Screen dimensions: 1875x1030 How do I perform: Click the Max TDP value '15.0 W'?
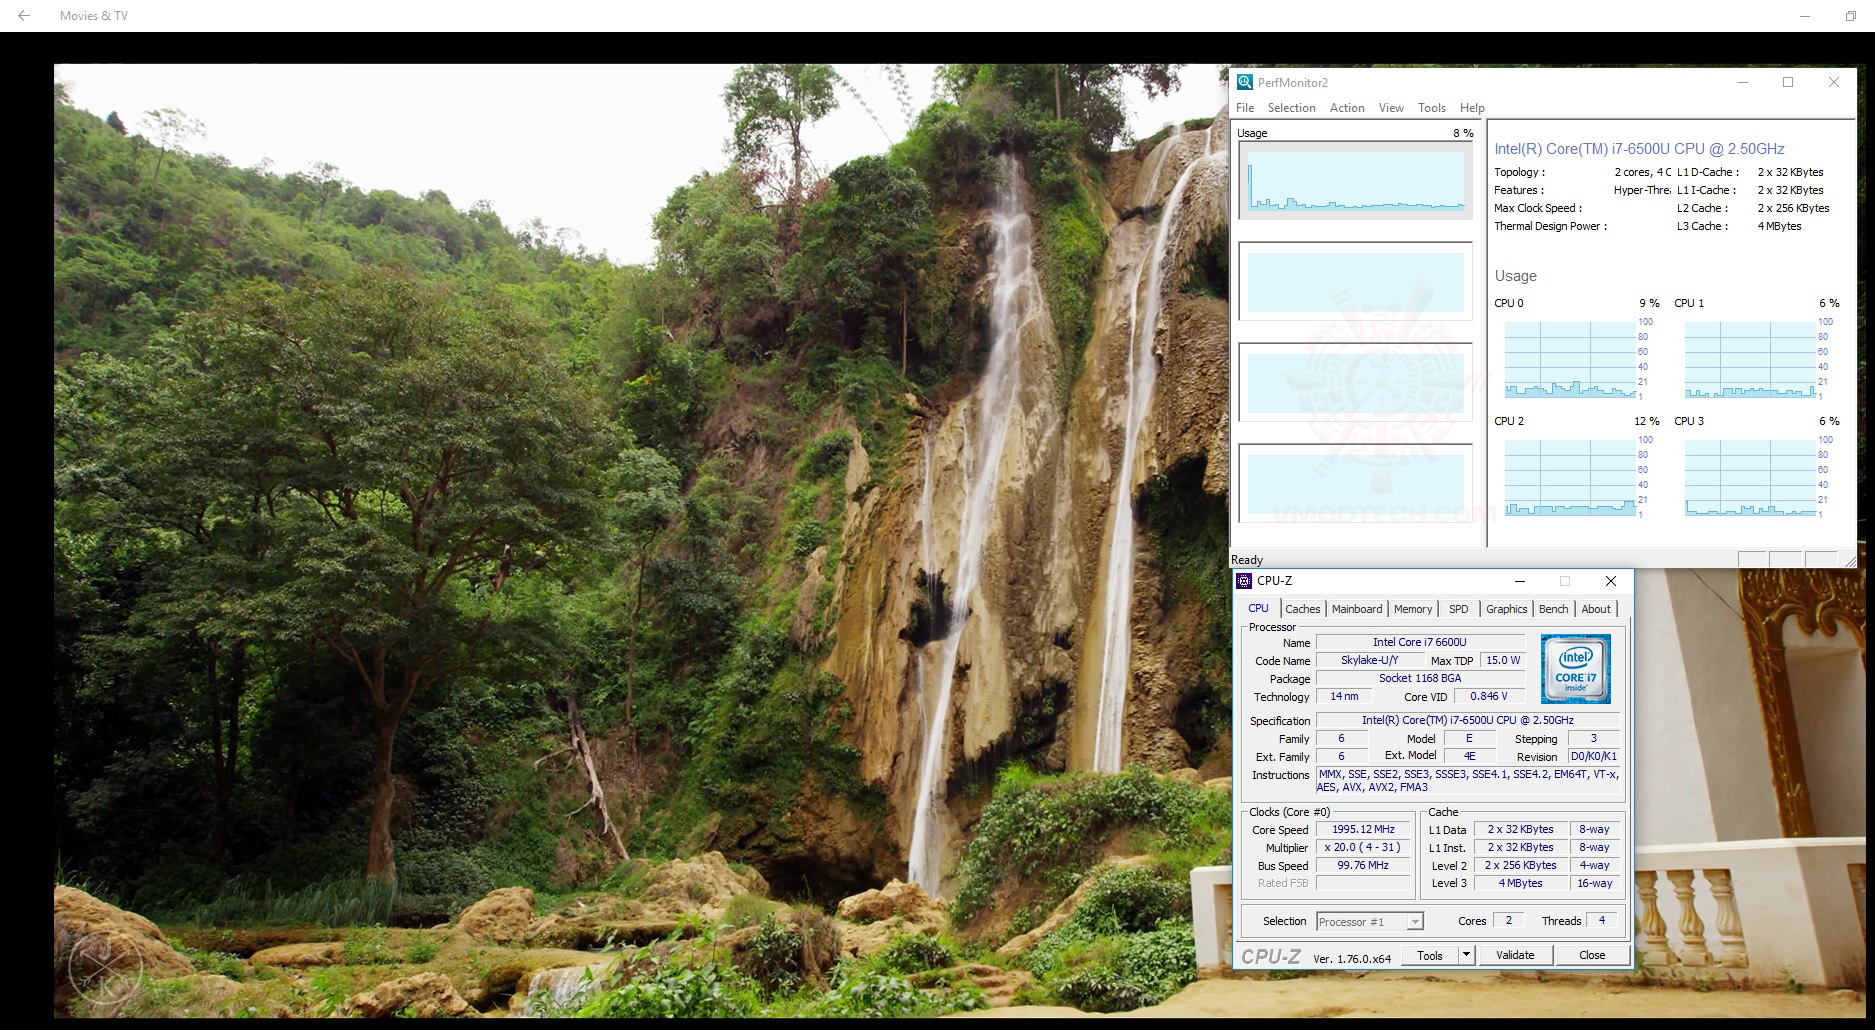click(1502, 660)
